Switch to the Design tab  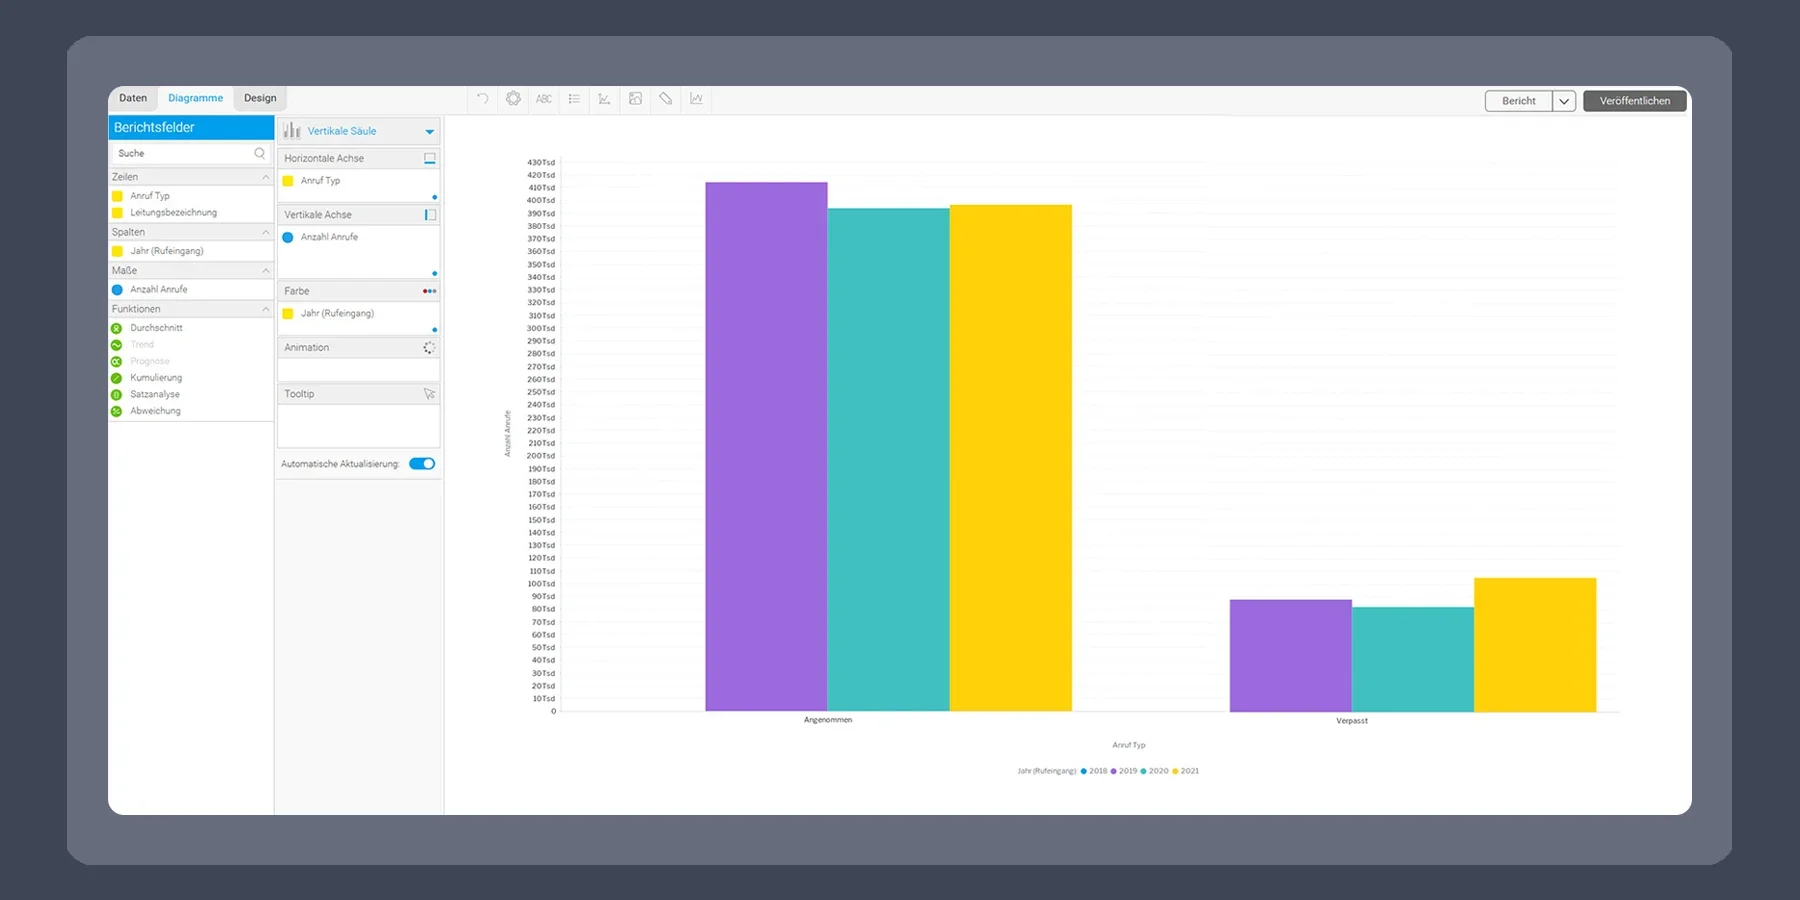pyautogui.click(x=260, y=98)
